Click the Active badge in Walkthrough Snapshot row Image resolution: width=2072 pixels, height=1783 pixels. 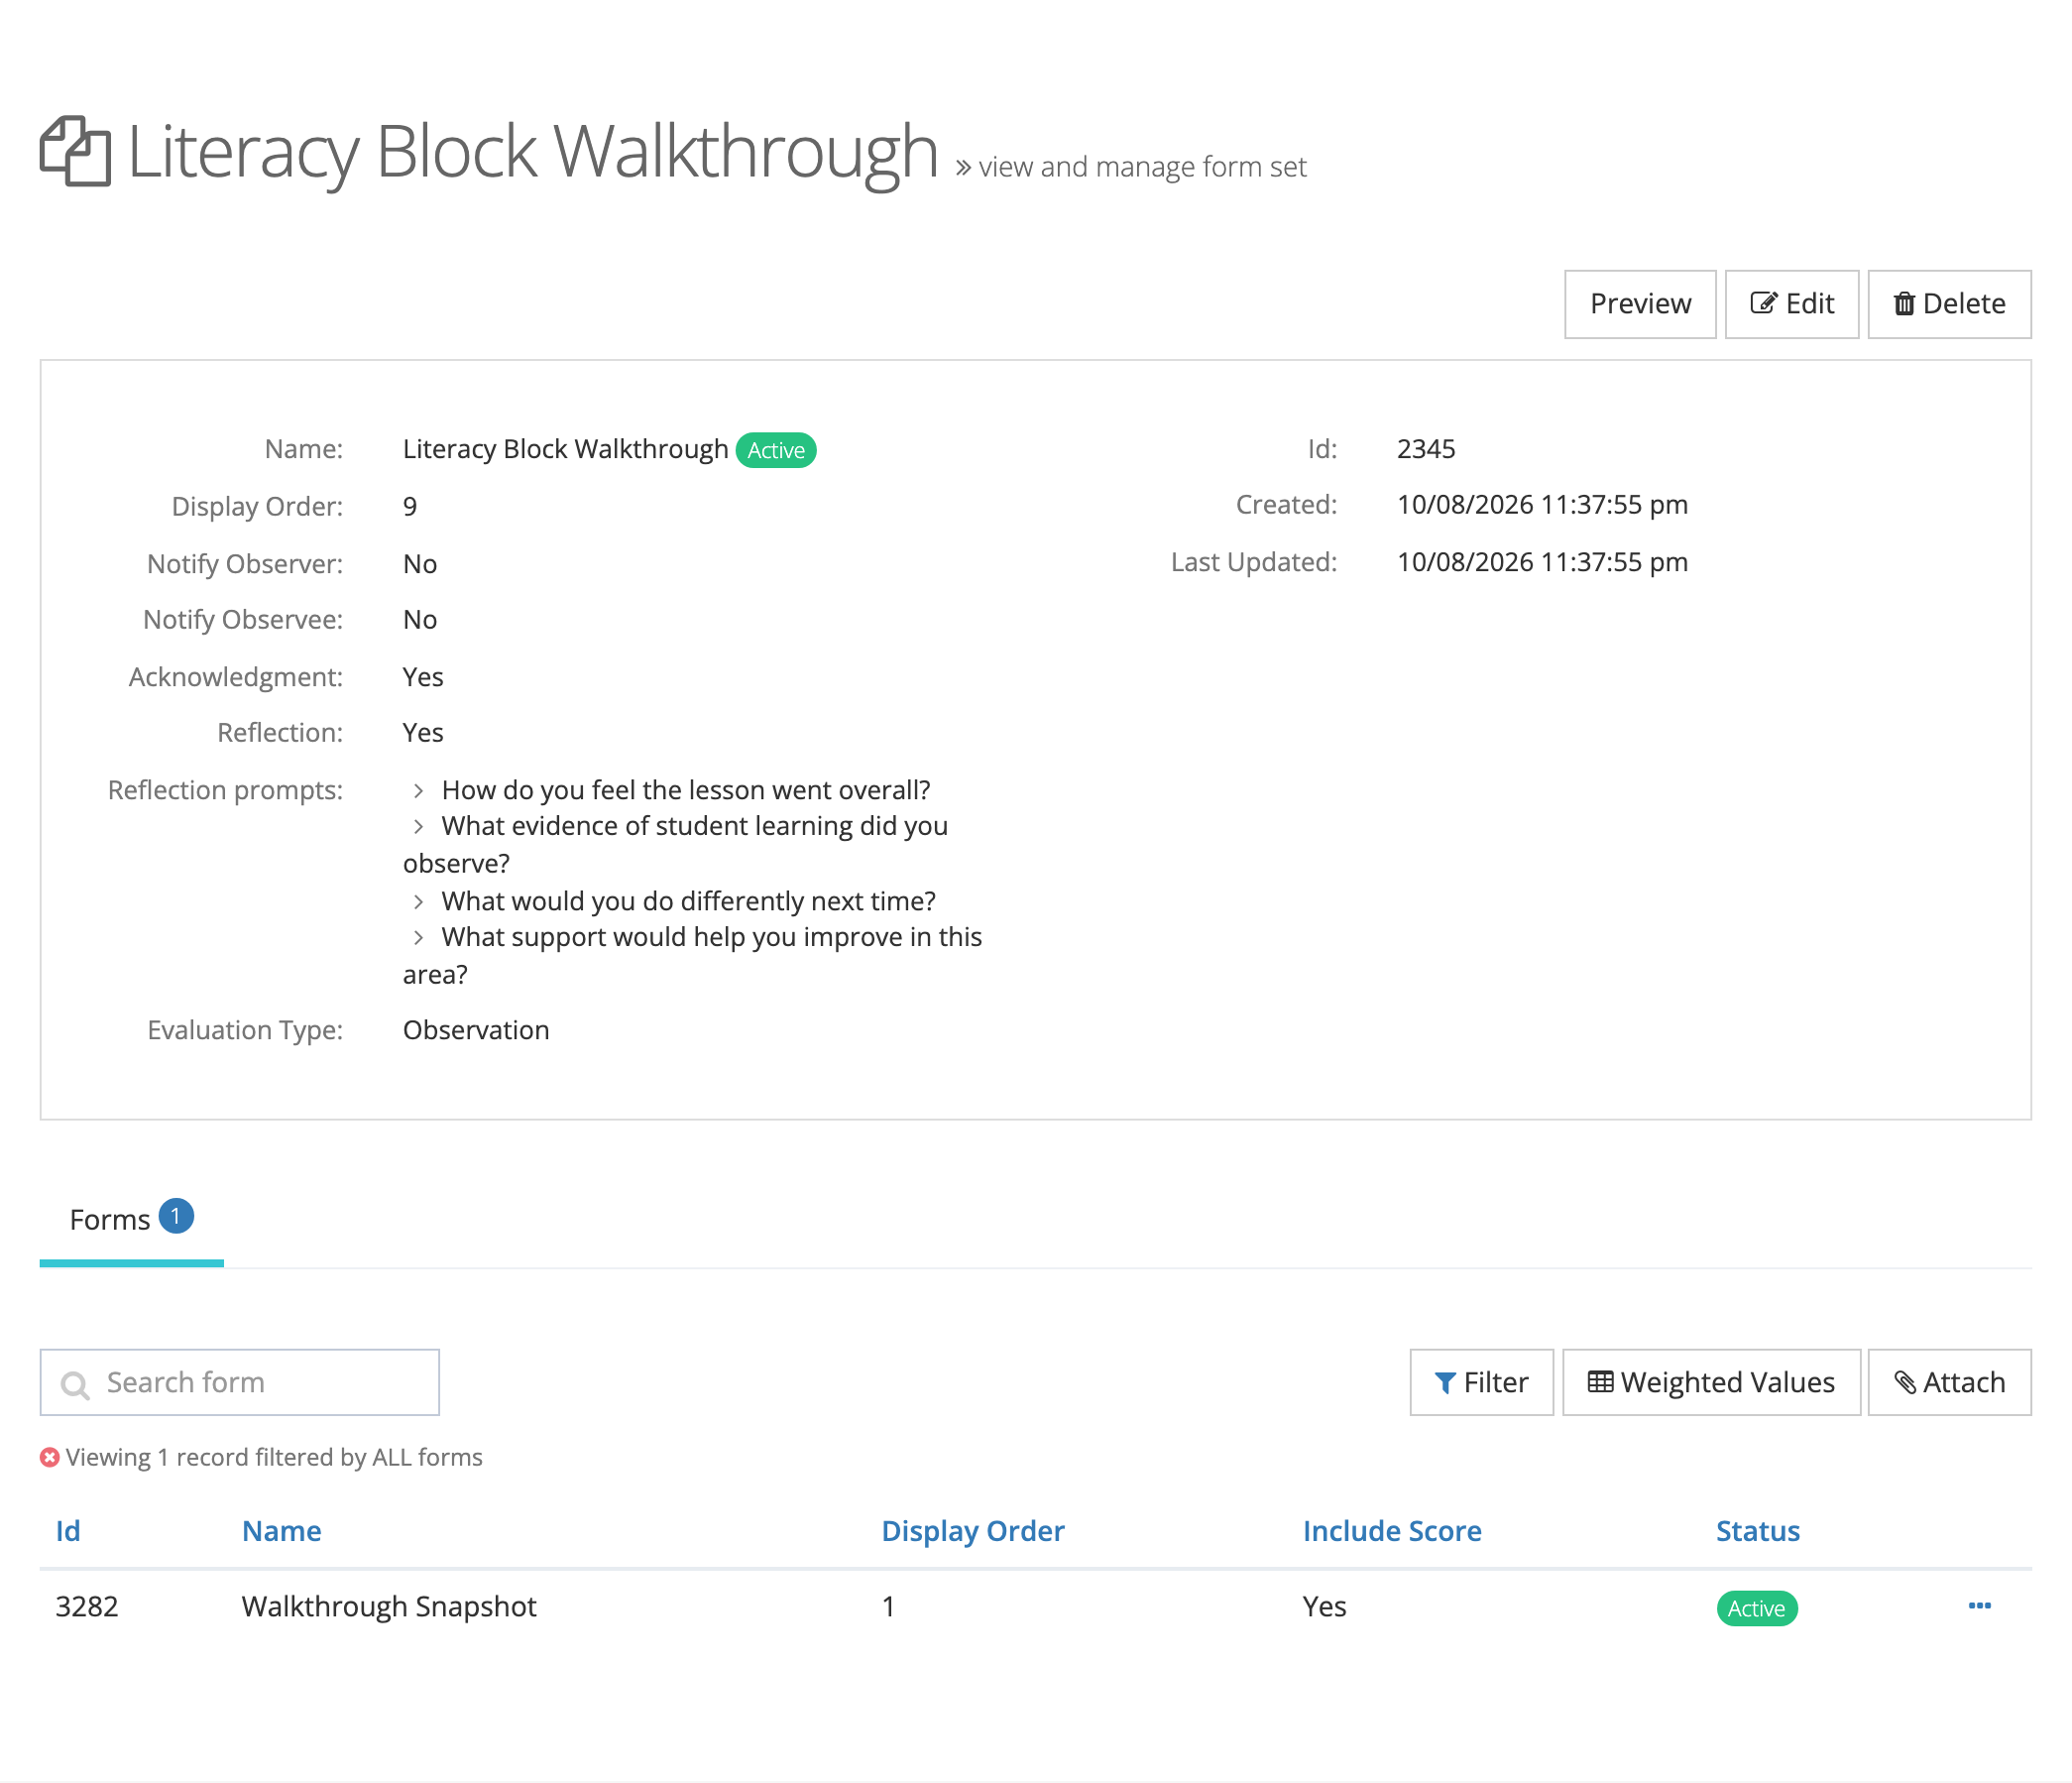click(x=1757, y=1609)
